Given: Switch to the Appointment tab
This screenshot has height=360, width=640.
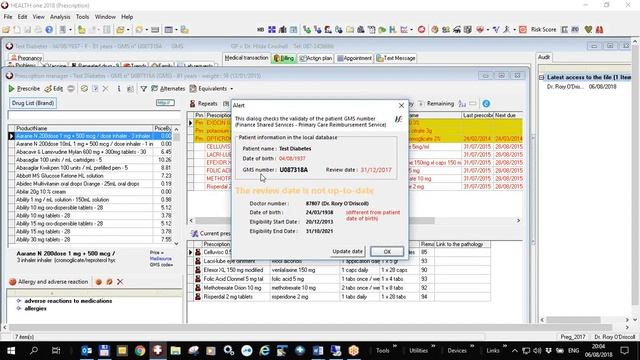Looking at the screenshot, I should click(x=354, y=58).
